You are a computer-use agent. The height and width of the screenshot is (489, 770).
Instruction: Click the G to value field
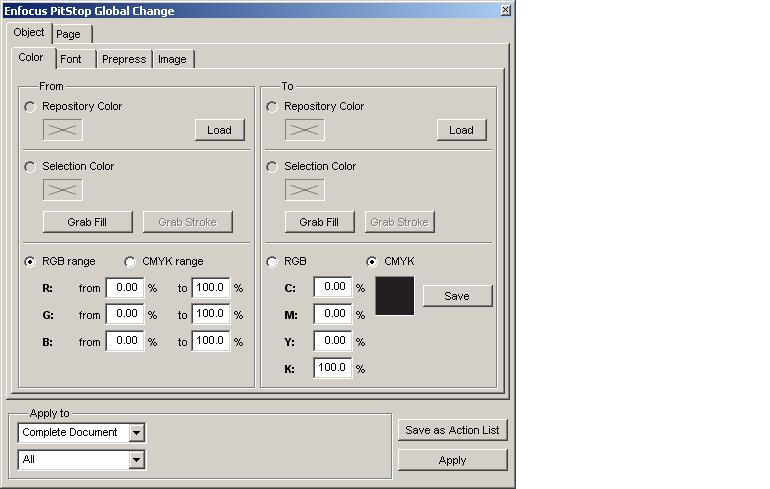[211, 314]
